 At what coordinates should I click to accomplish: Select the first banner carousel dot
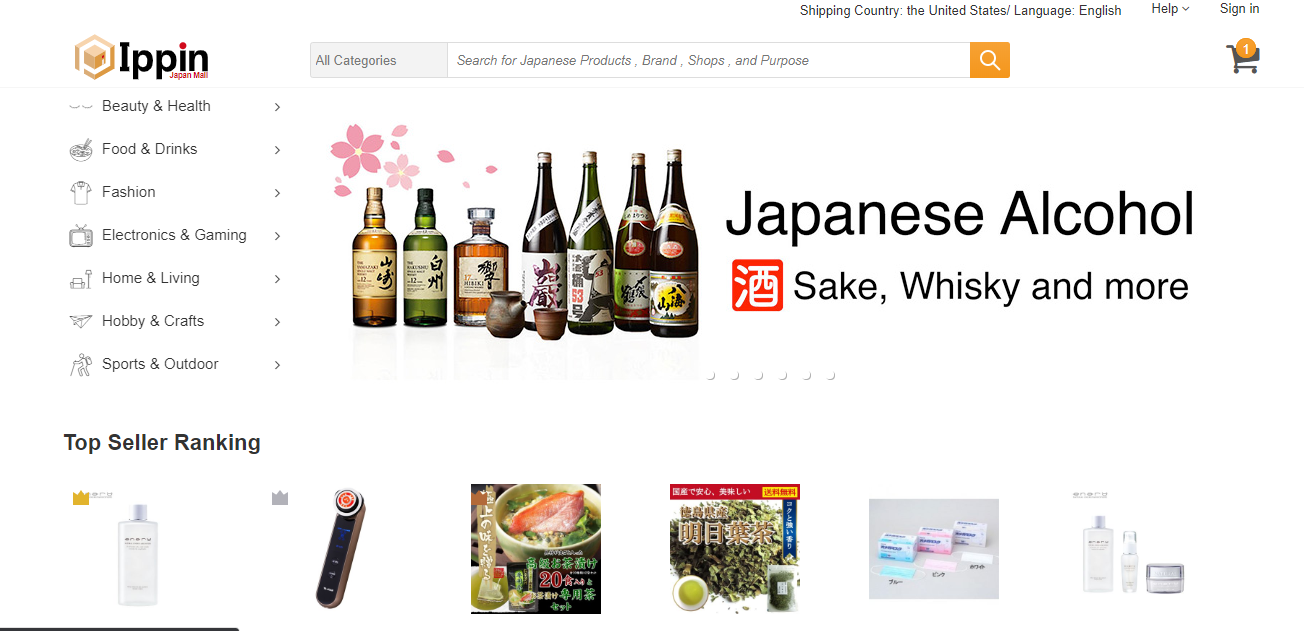(x=711, y=376)
